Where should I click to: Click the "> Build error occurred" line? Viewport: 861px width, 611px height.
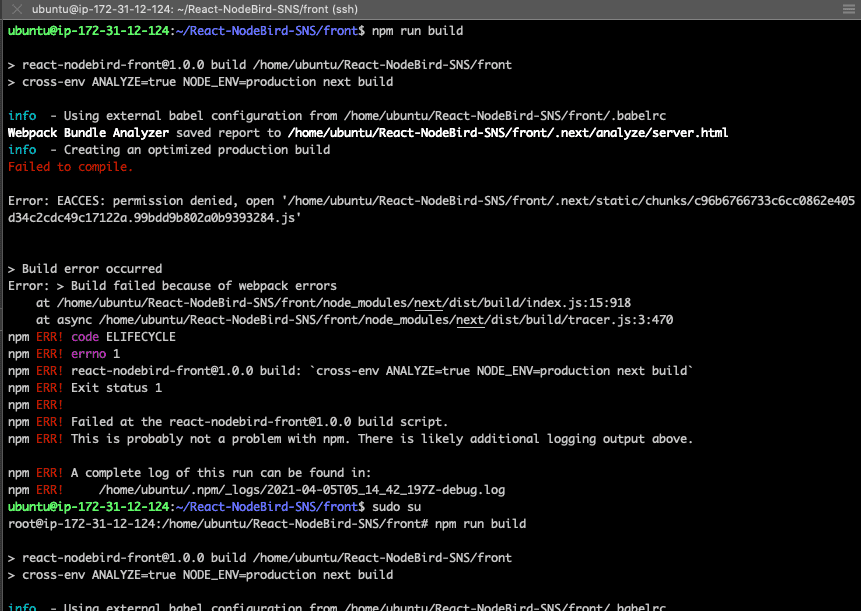coord(85,269)
